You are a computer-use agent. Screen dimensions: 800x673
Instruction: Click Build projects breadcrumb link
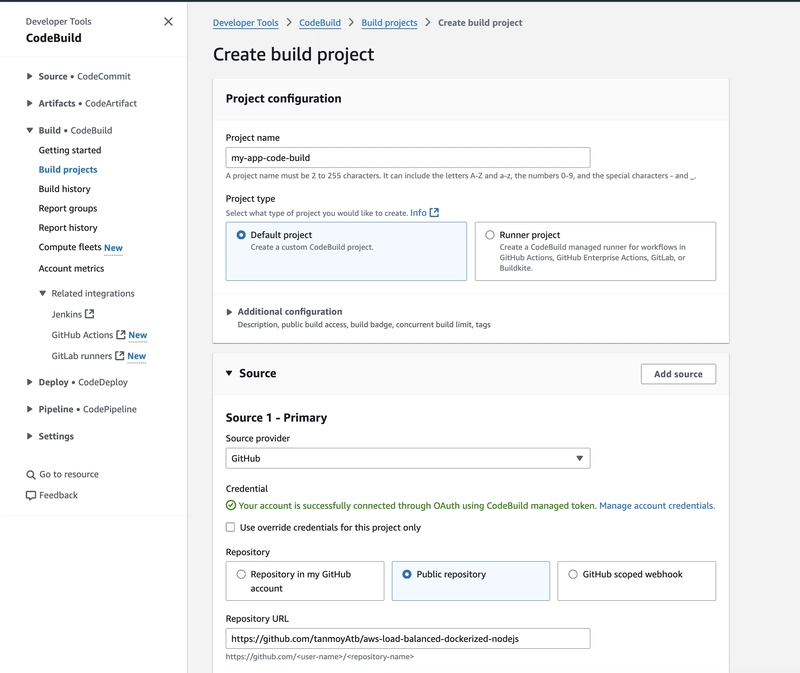389,22
